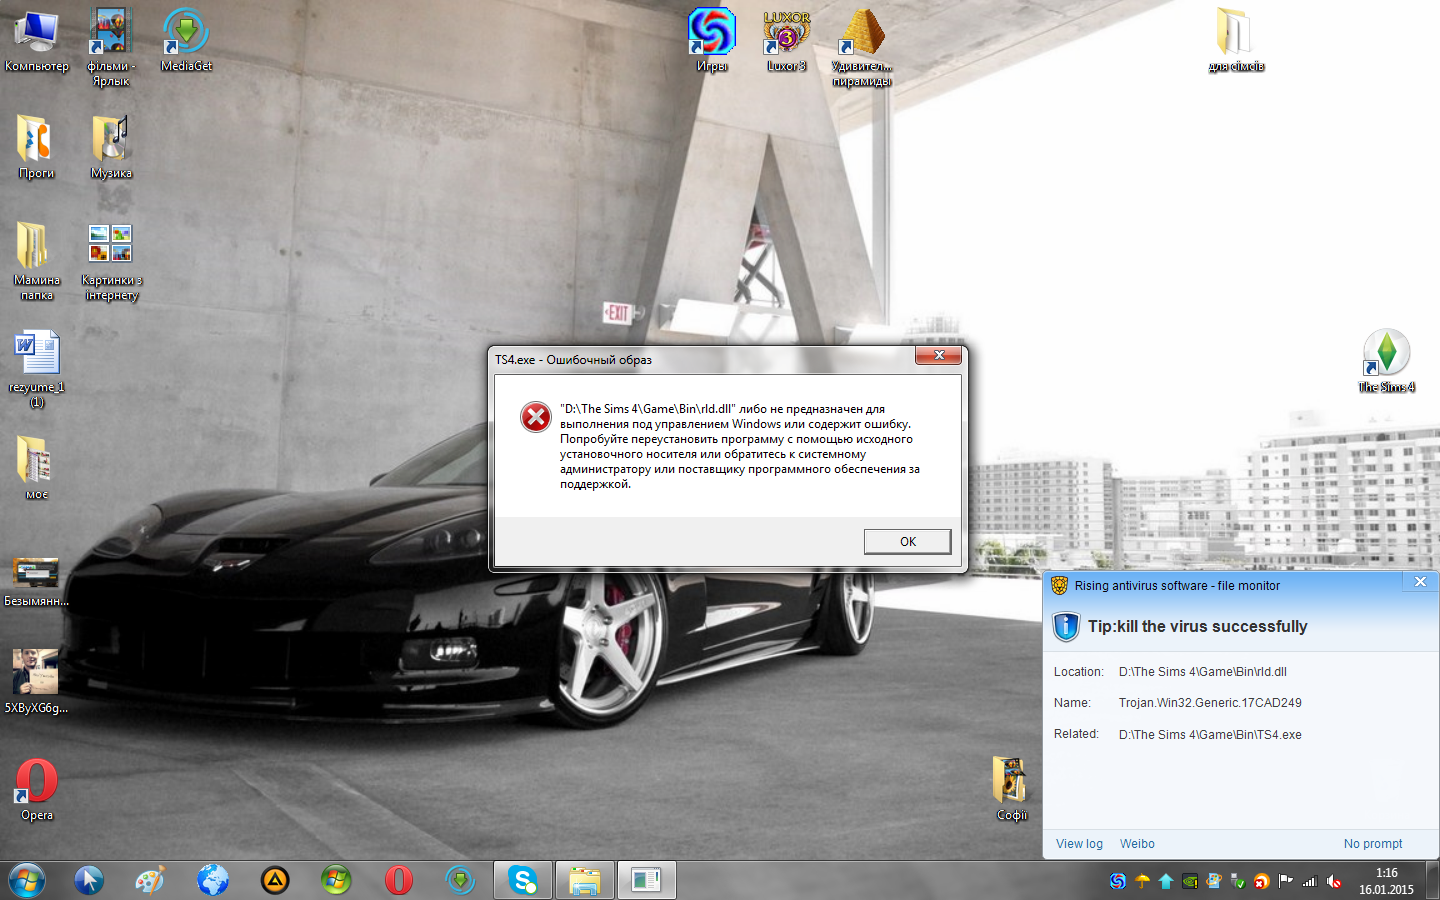Close the Rising antivirus notification

[x=1420, y=582]
